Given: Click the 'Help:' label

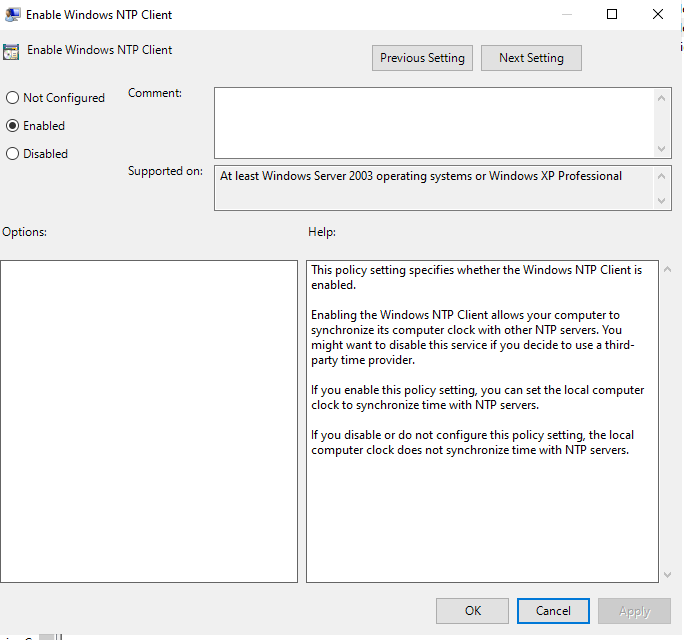Looking at the screenshot, I should click(x=322, y=232).
